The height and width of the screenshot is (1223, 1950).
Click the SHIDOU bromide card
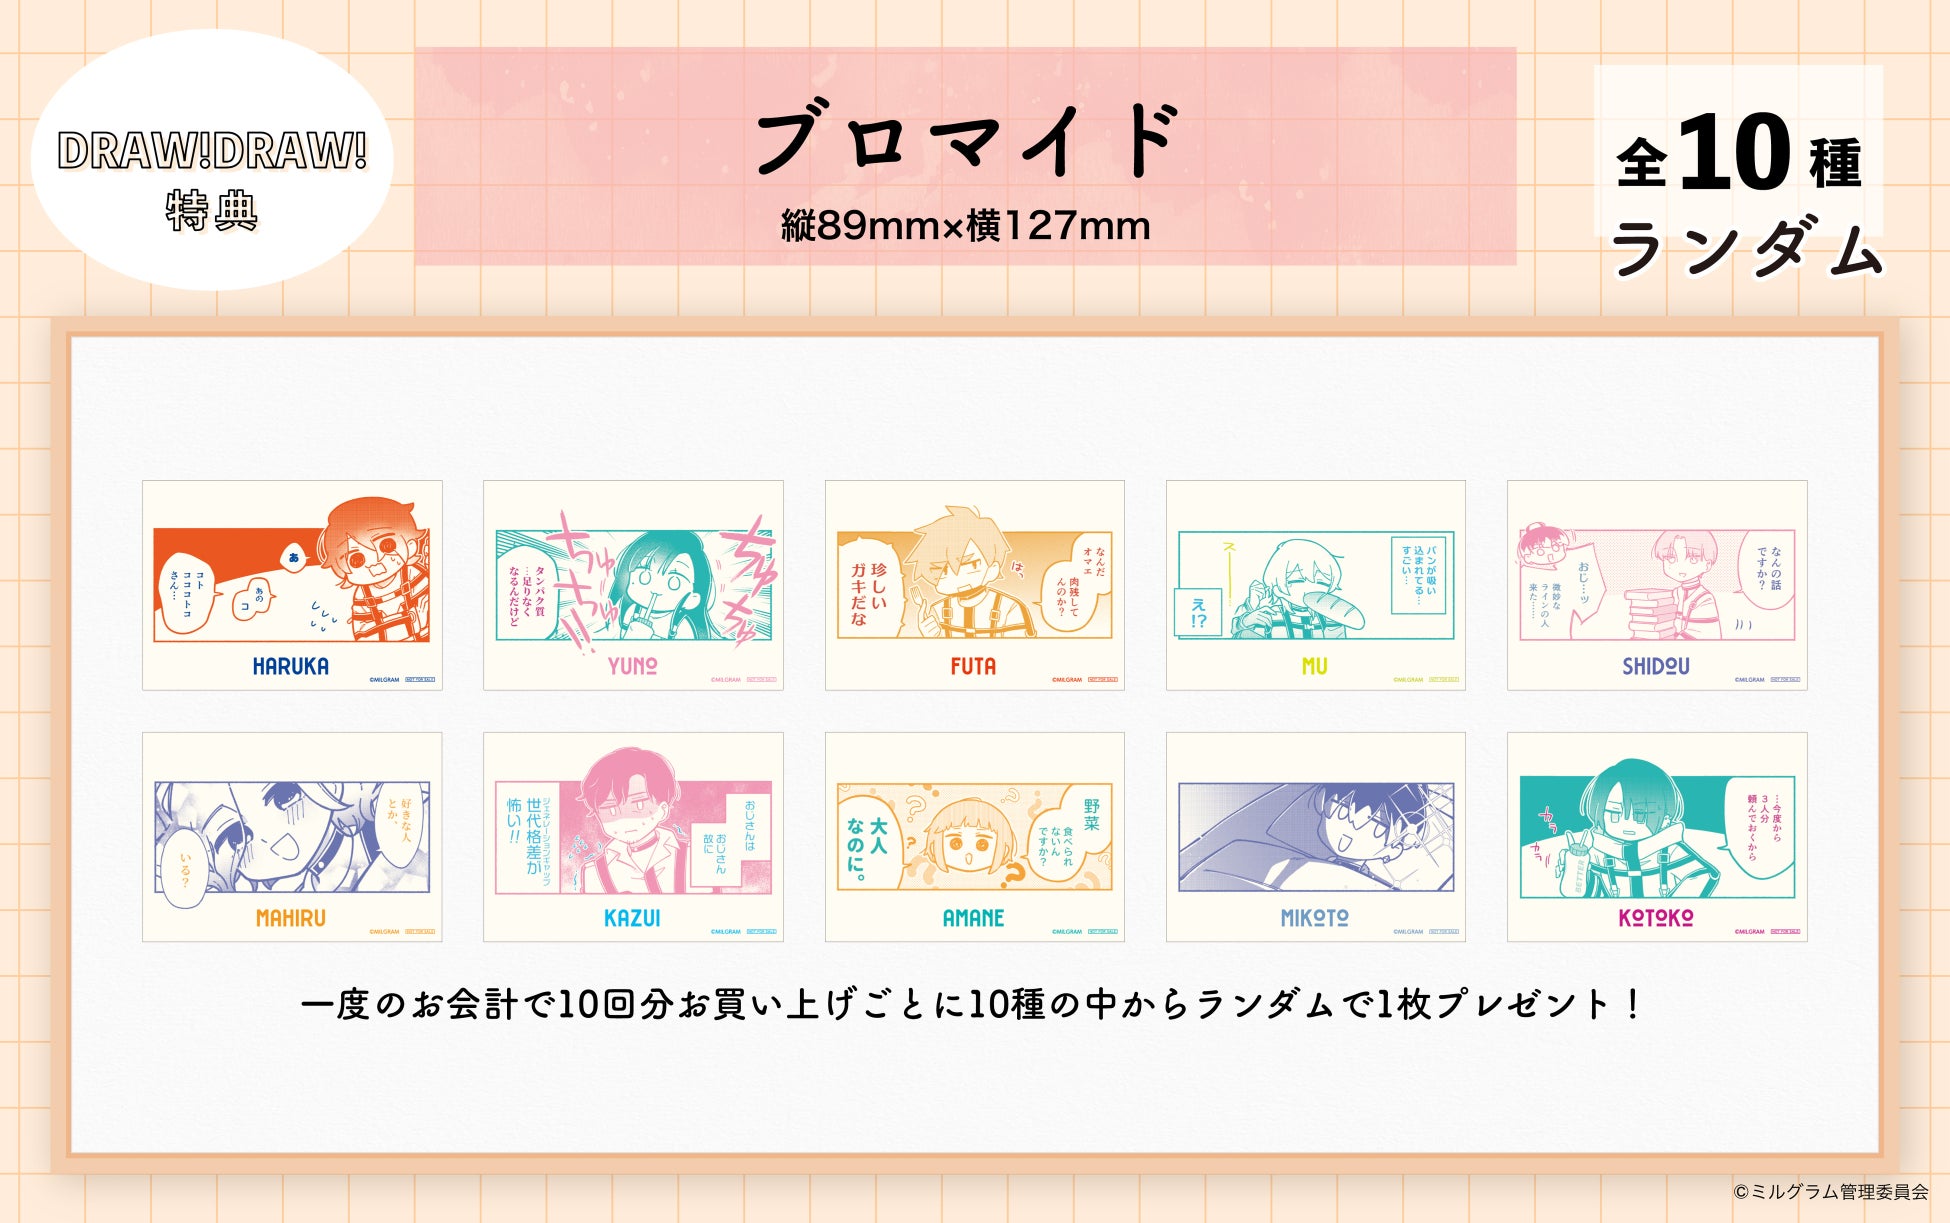1657,585
